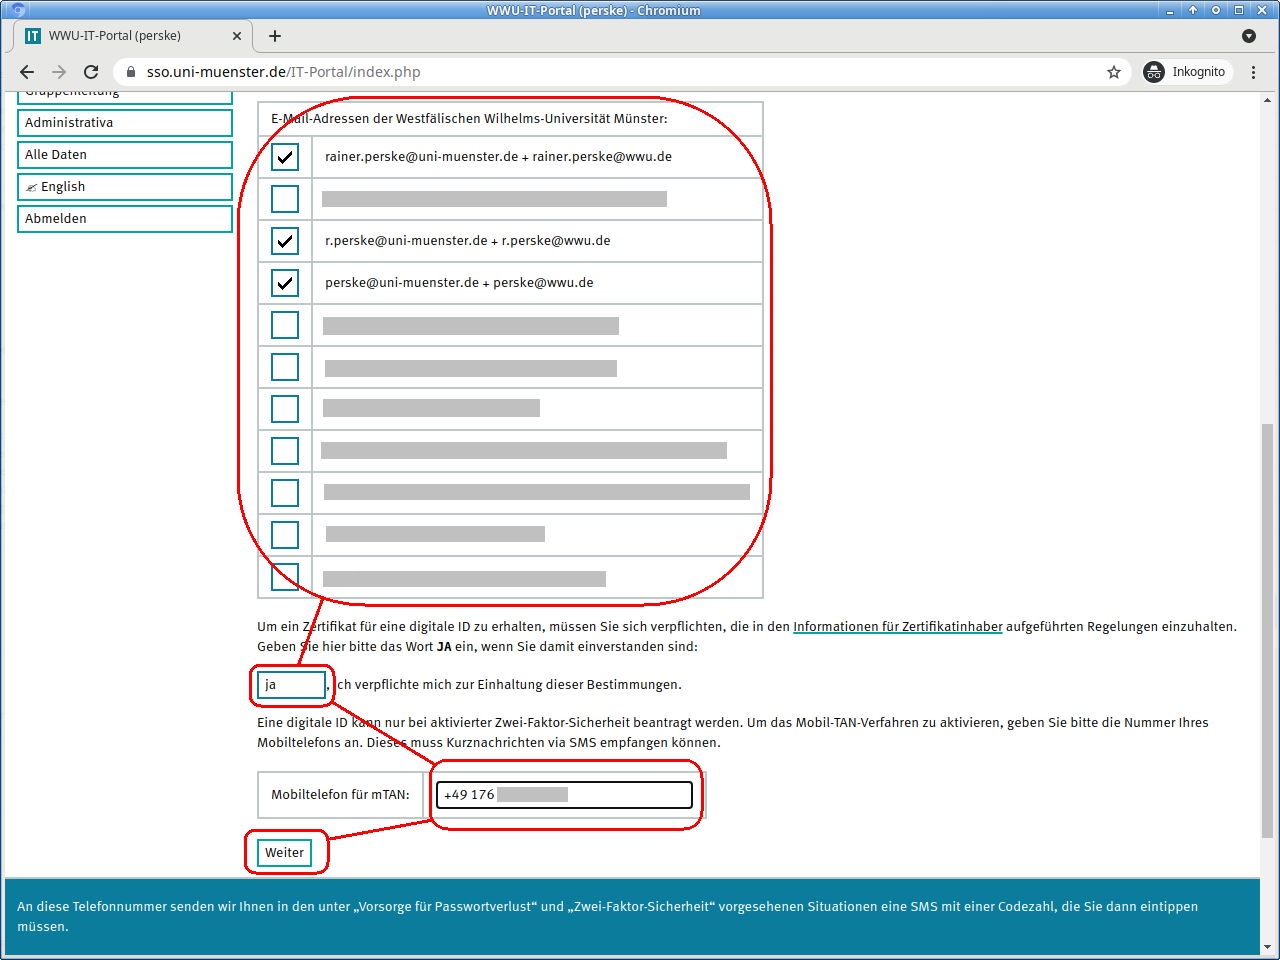Uncheck r.perske@uni-muenster.de address checkbox

coord(285,241)
